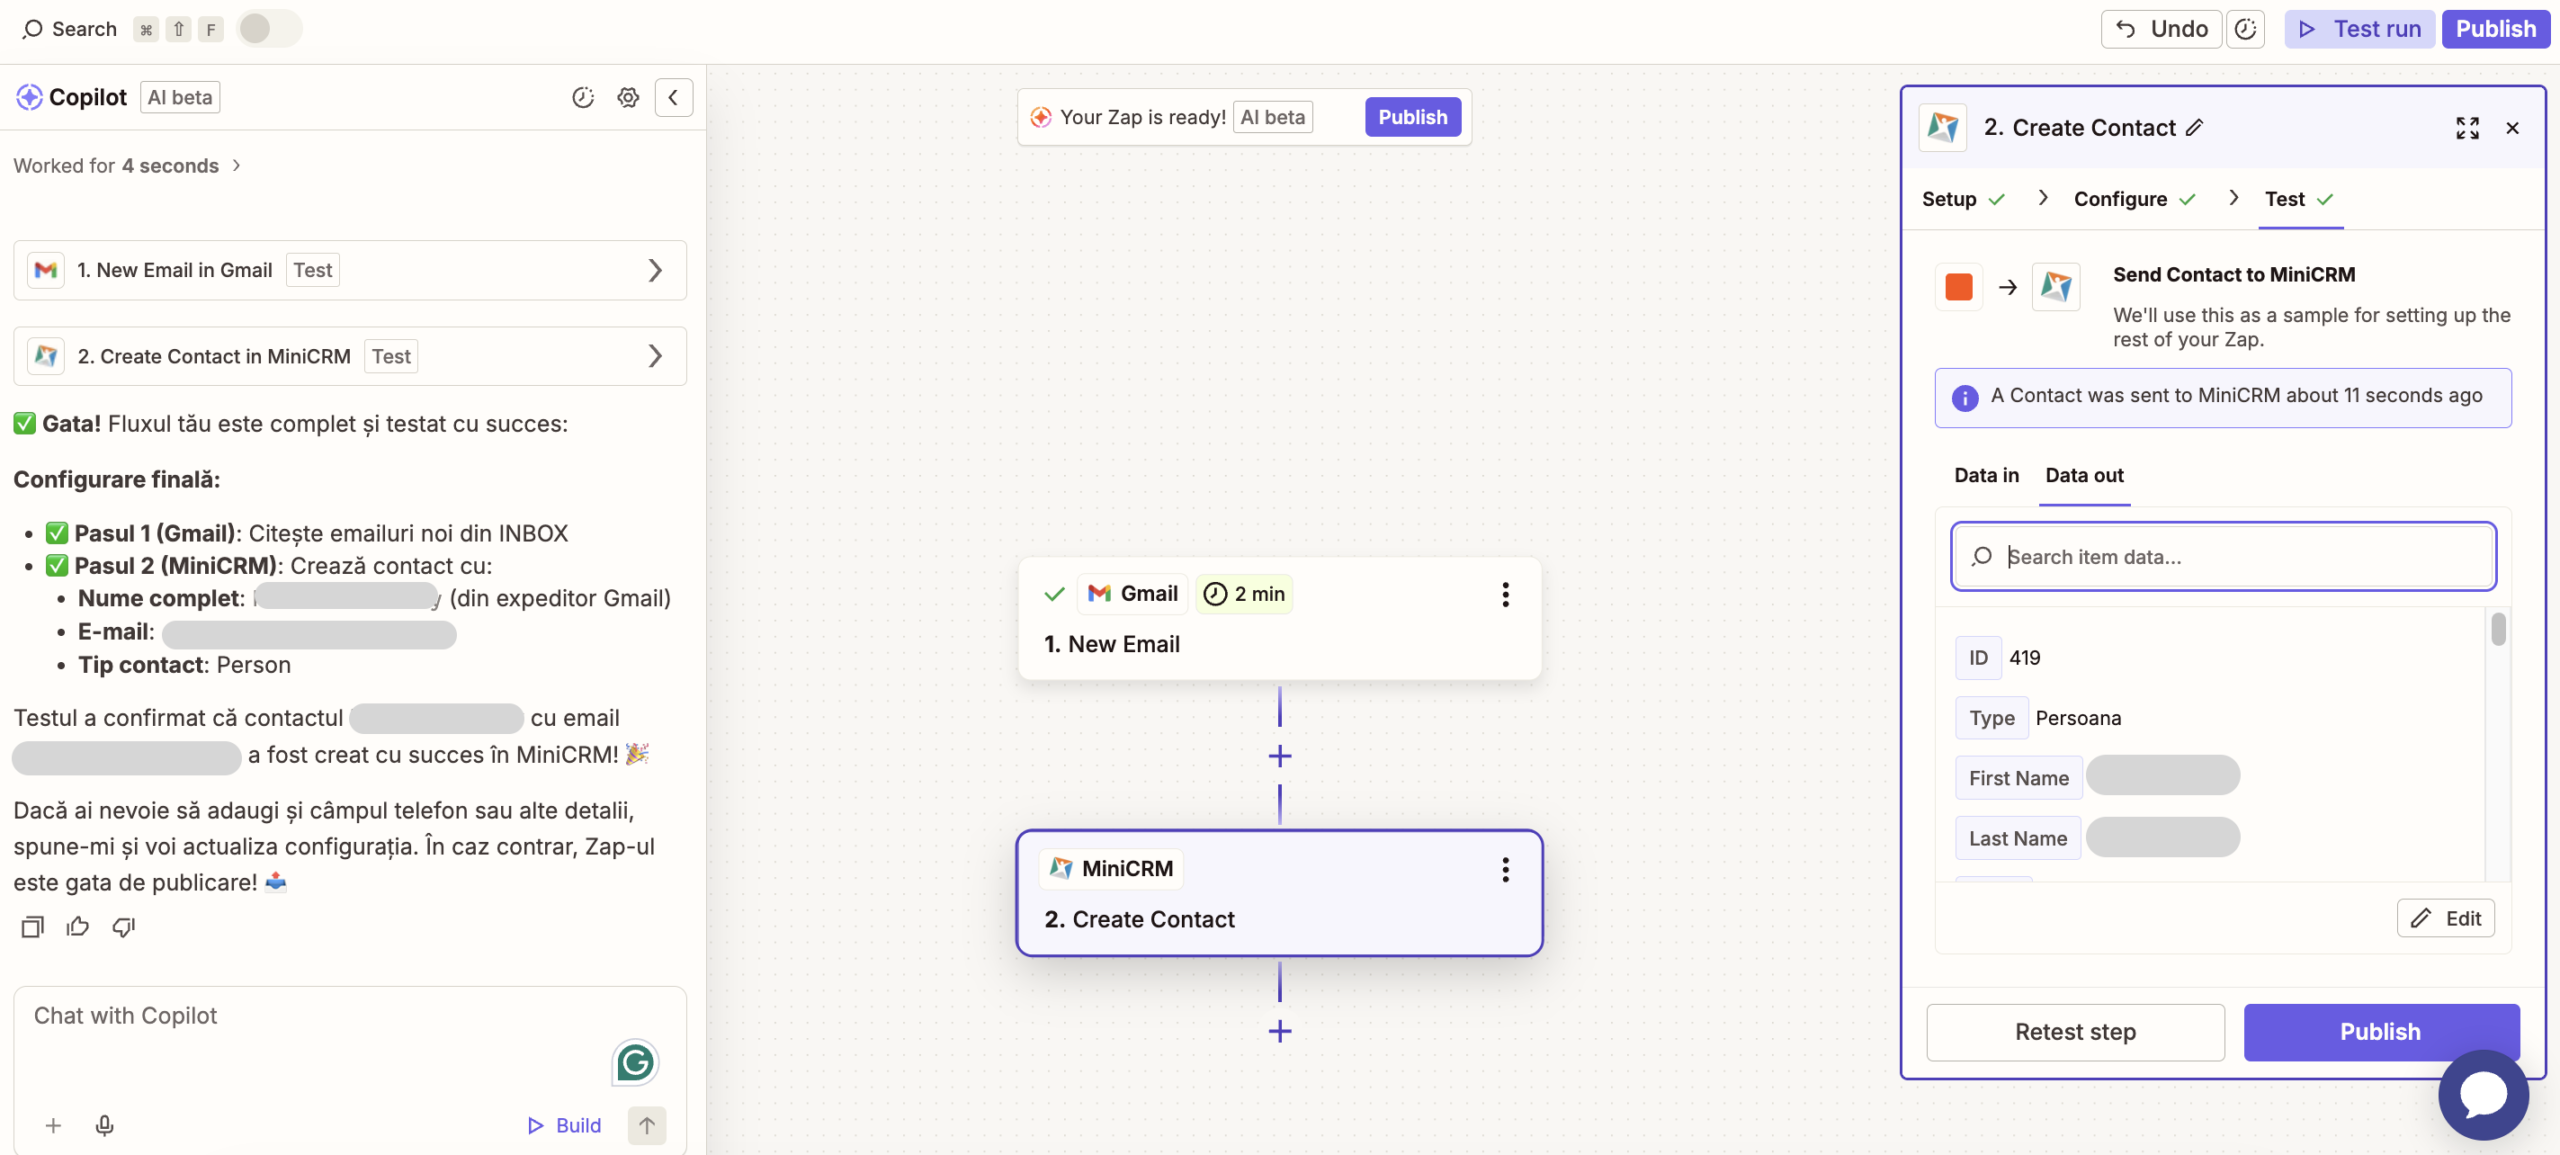The image size is (2560, 1155).
Task: Expand Create Contact in MiniCRM step
Action: pos(654,356)
